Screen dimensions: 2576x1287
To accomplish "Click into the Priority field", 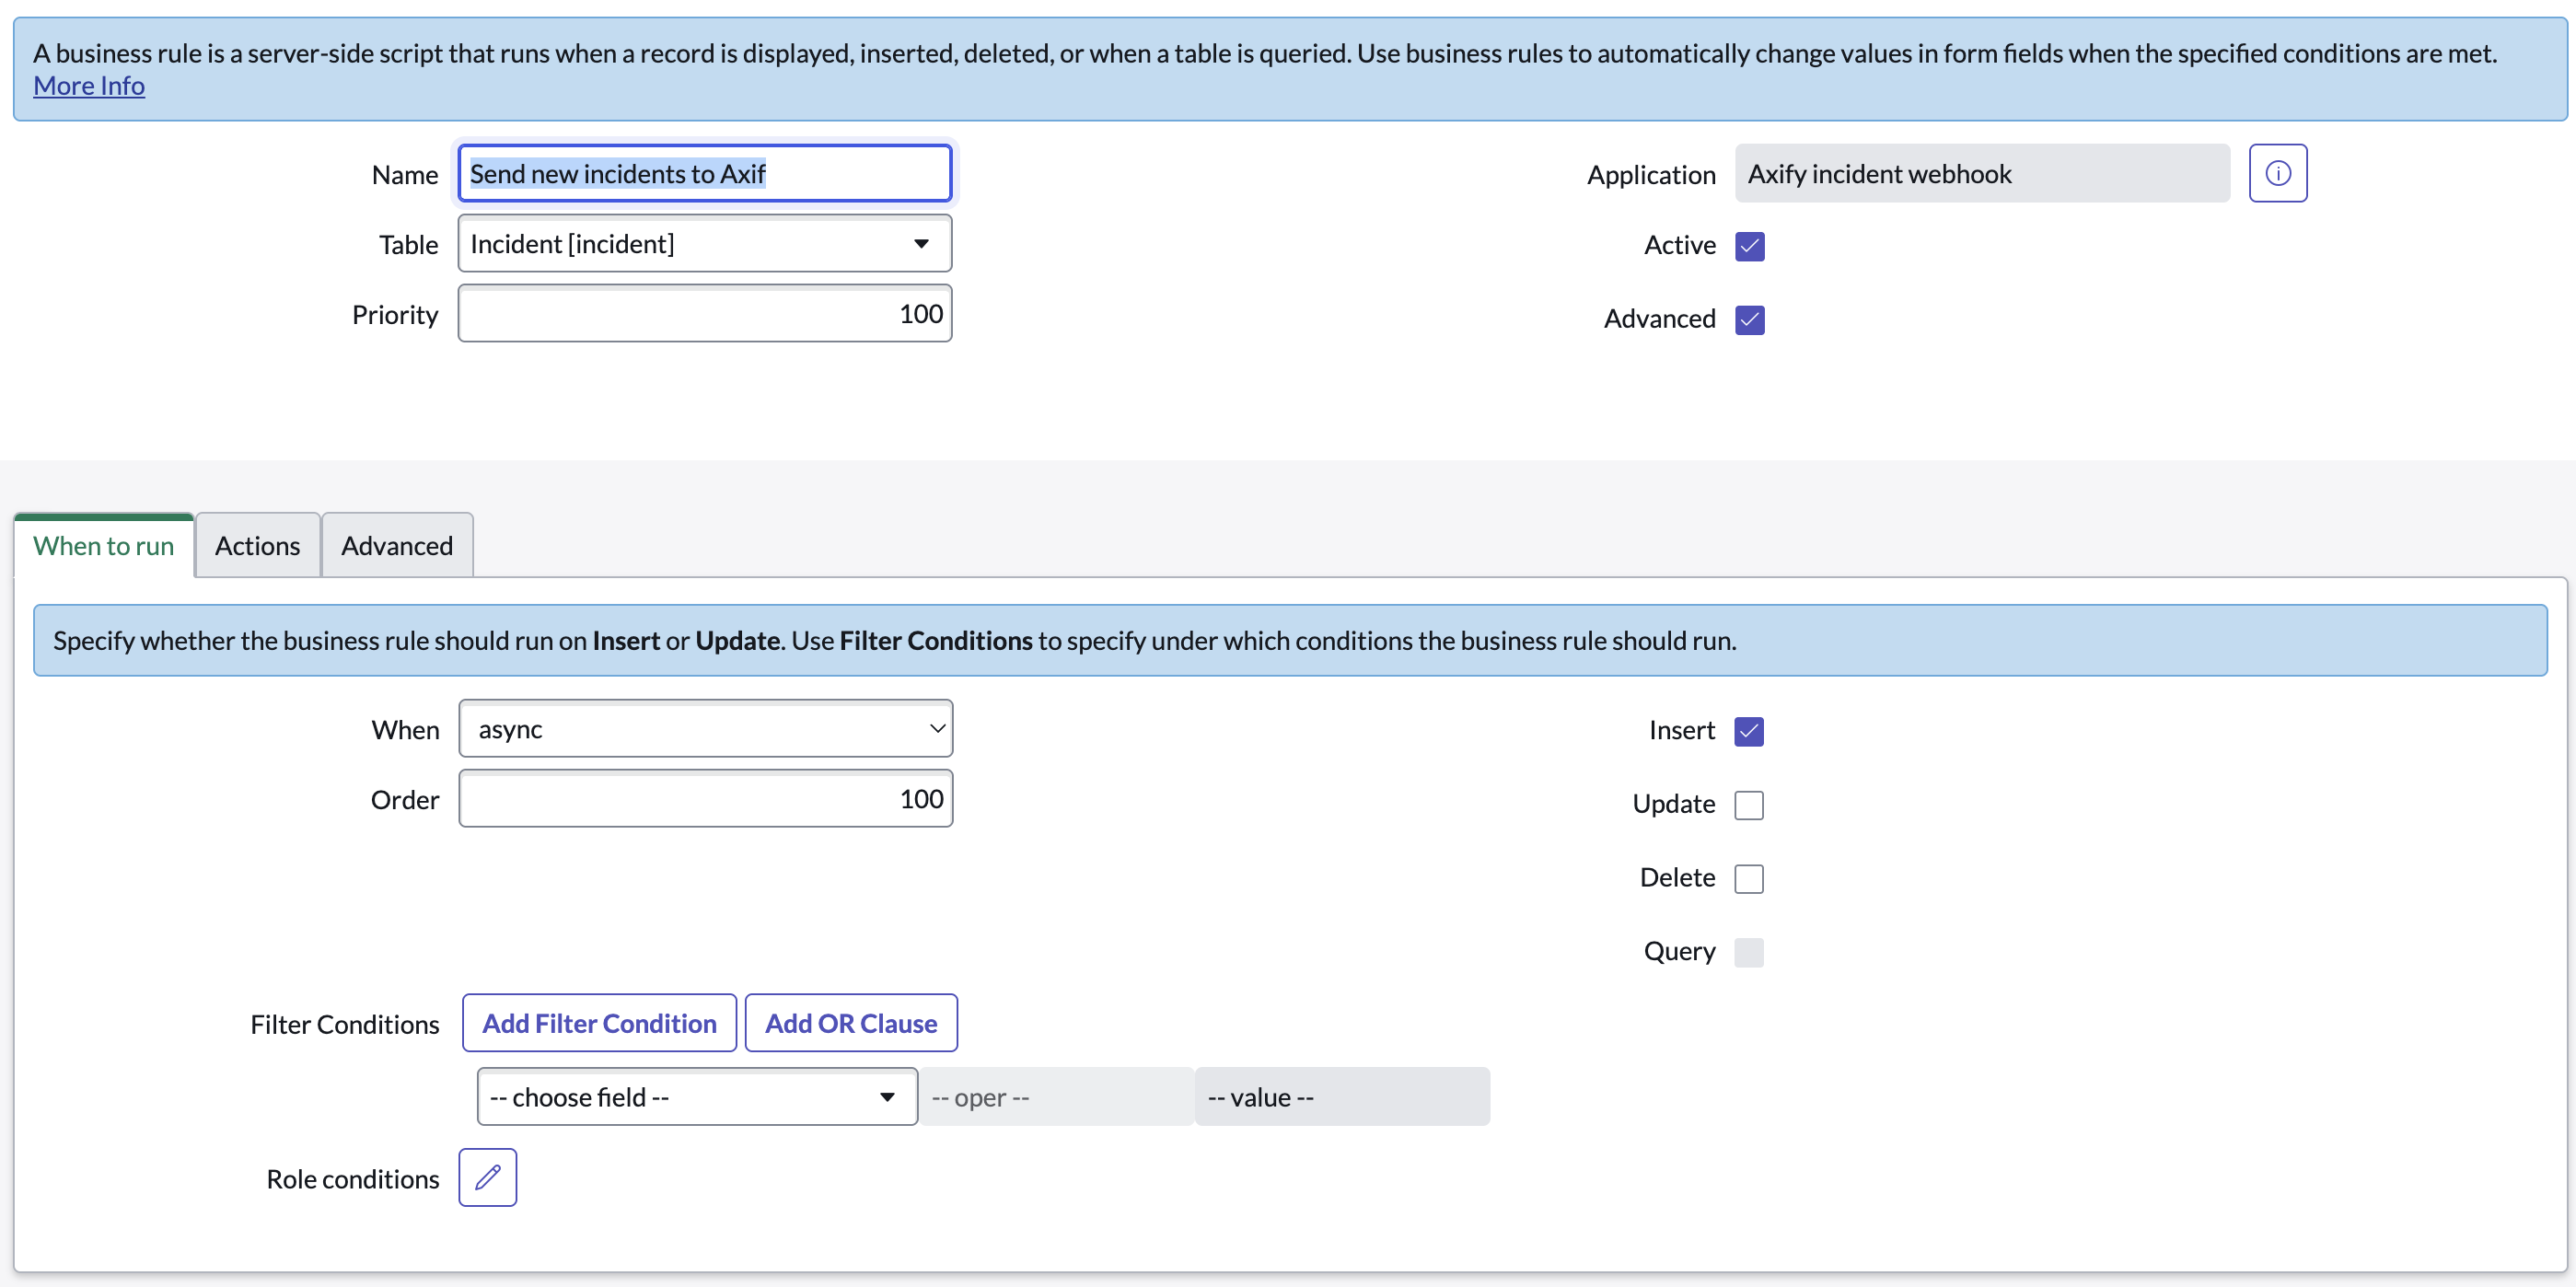I will tap(704, 313).
